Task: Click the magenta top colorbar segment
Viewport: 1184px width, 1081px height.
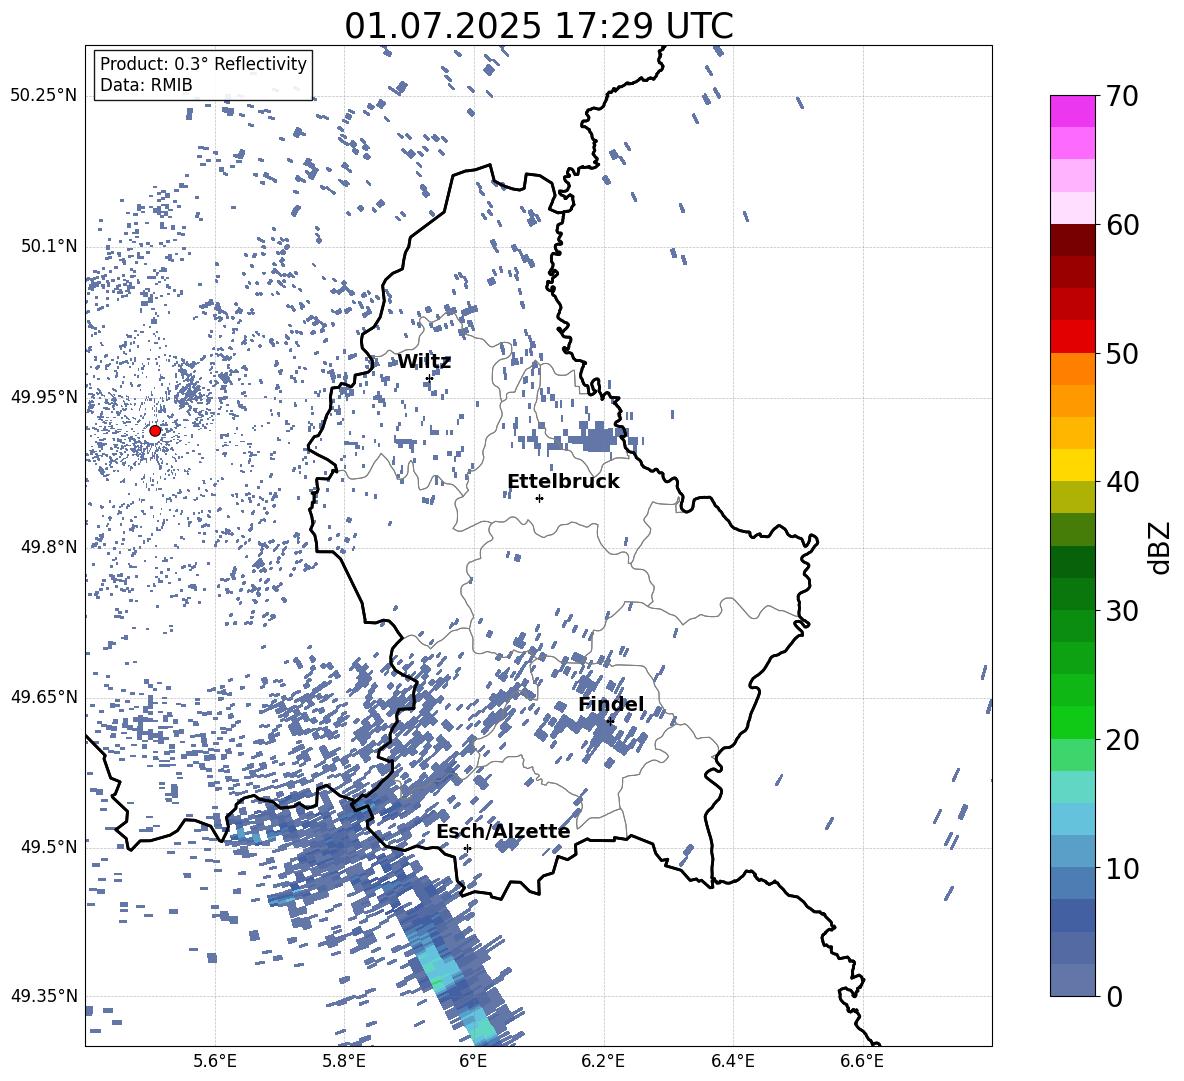Action: [1073, 111]
